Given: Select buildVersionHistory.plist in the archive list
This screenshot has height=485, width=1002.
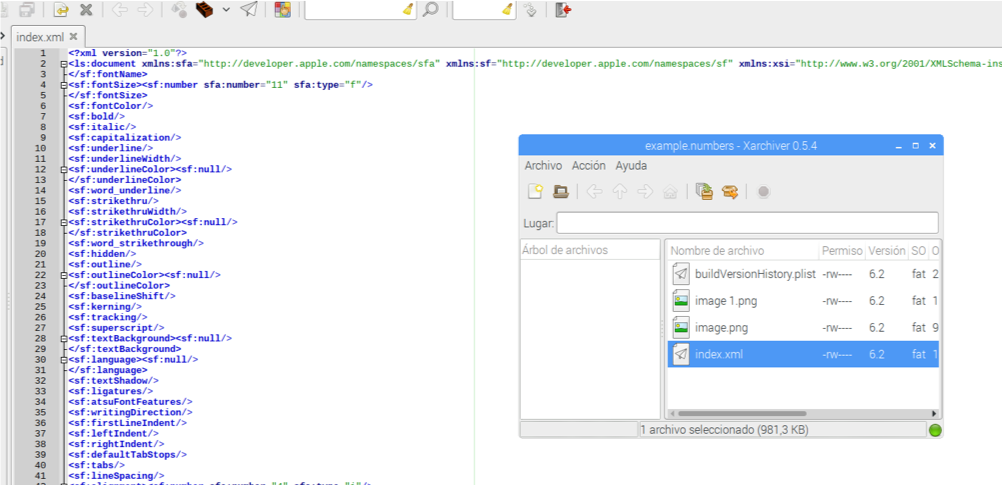Looking at the screenshot, I should (x=803, y=274).
